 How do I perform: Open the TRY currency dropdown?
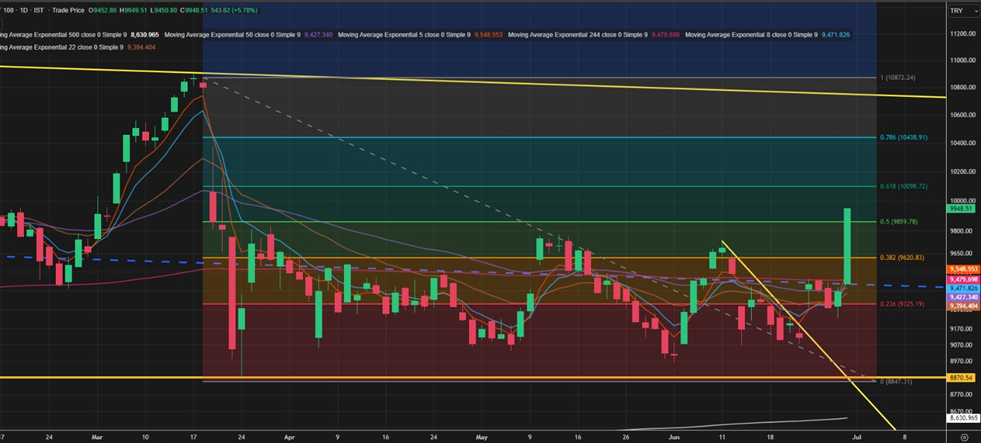[956, 11]
